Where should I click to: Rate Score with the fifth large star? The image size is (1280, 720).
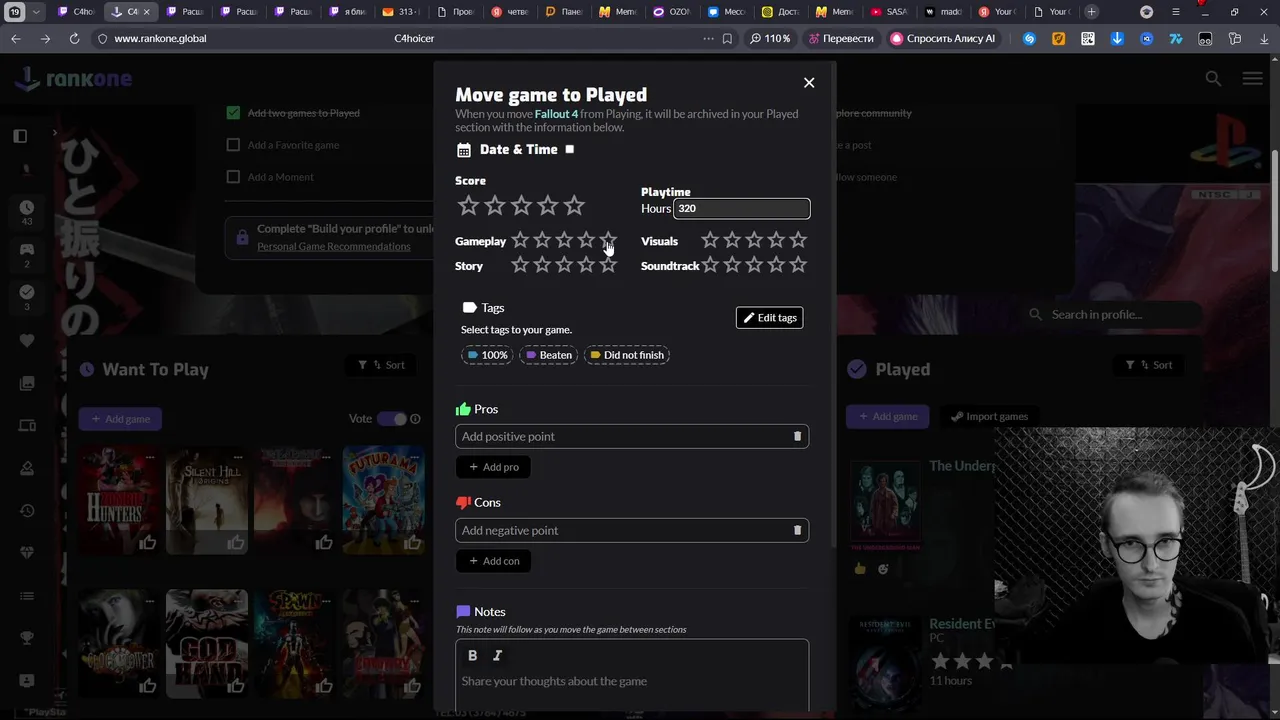[574, 205]
